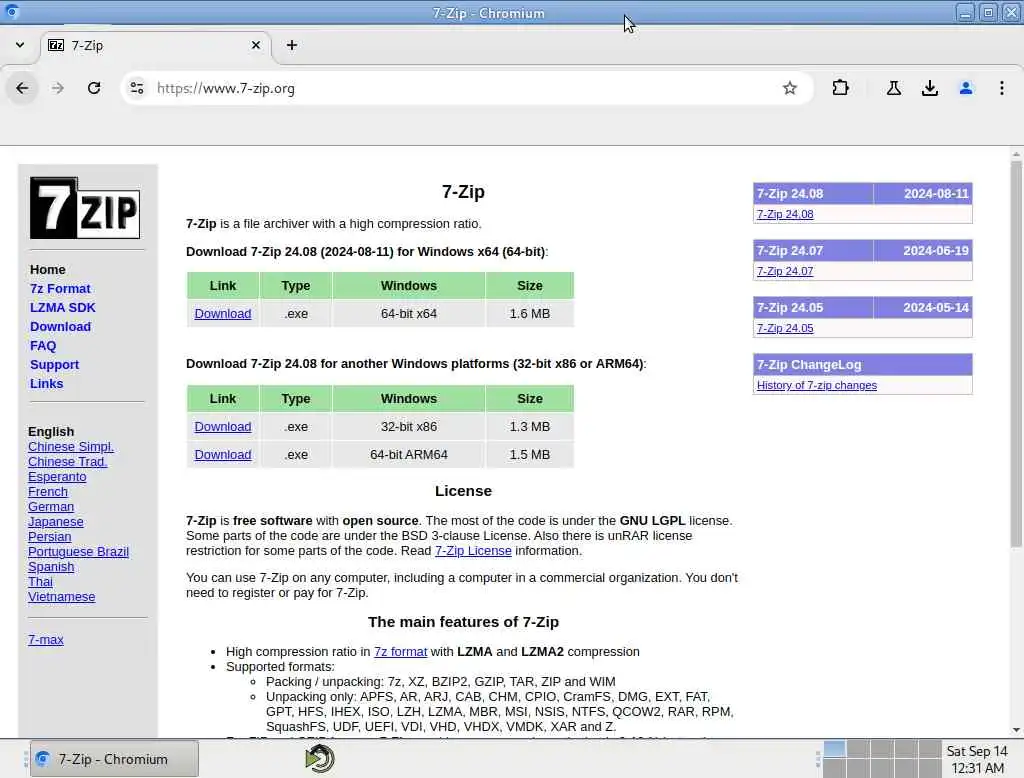Viewport: 1024px width, 778px height.
Task: Download the 32-bit x86 installer
Action: pyautogui.click(x=223, y=427)
